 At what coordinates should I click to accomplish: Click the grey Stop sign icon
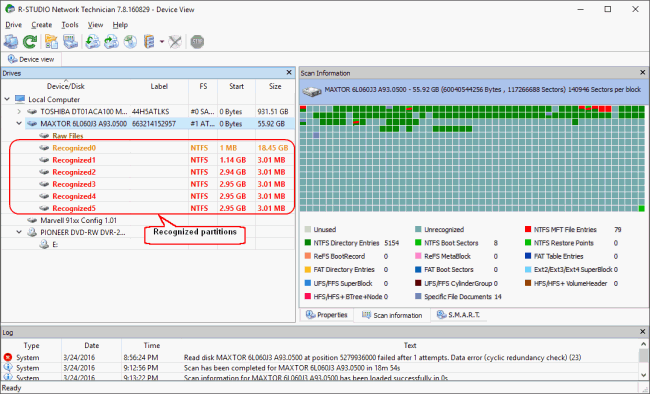(197, 42)
